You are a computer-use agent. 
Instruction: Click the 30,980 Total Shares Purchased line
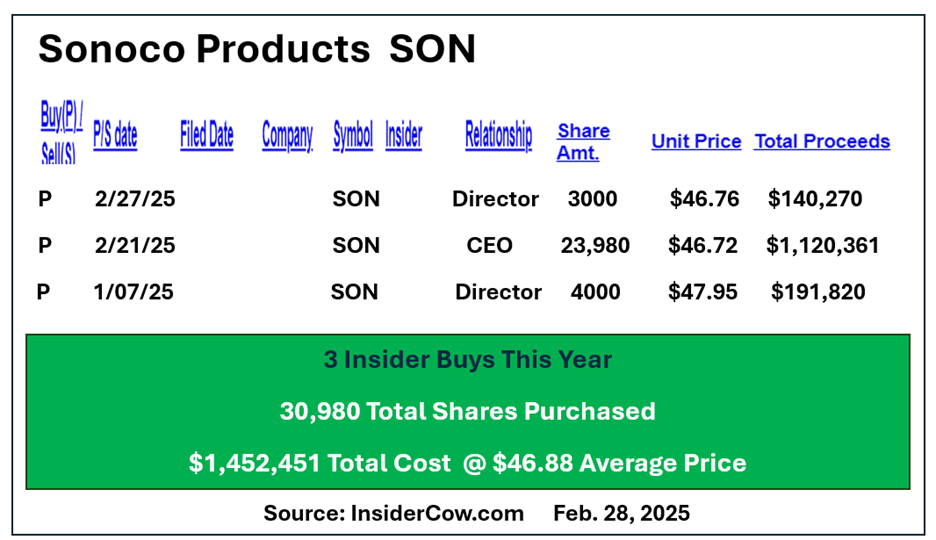click(467, 411)
